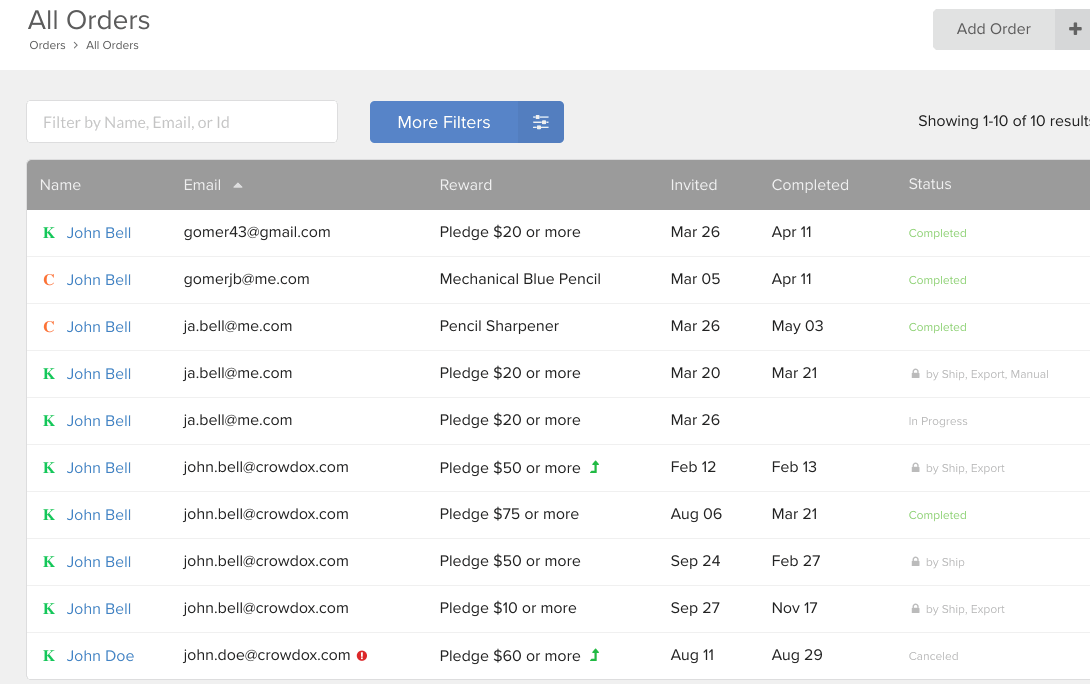Click the K icon in the Sep 27 invited row
The width and height of the screenshot is (1090, 684).
tap(49, 609)
